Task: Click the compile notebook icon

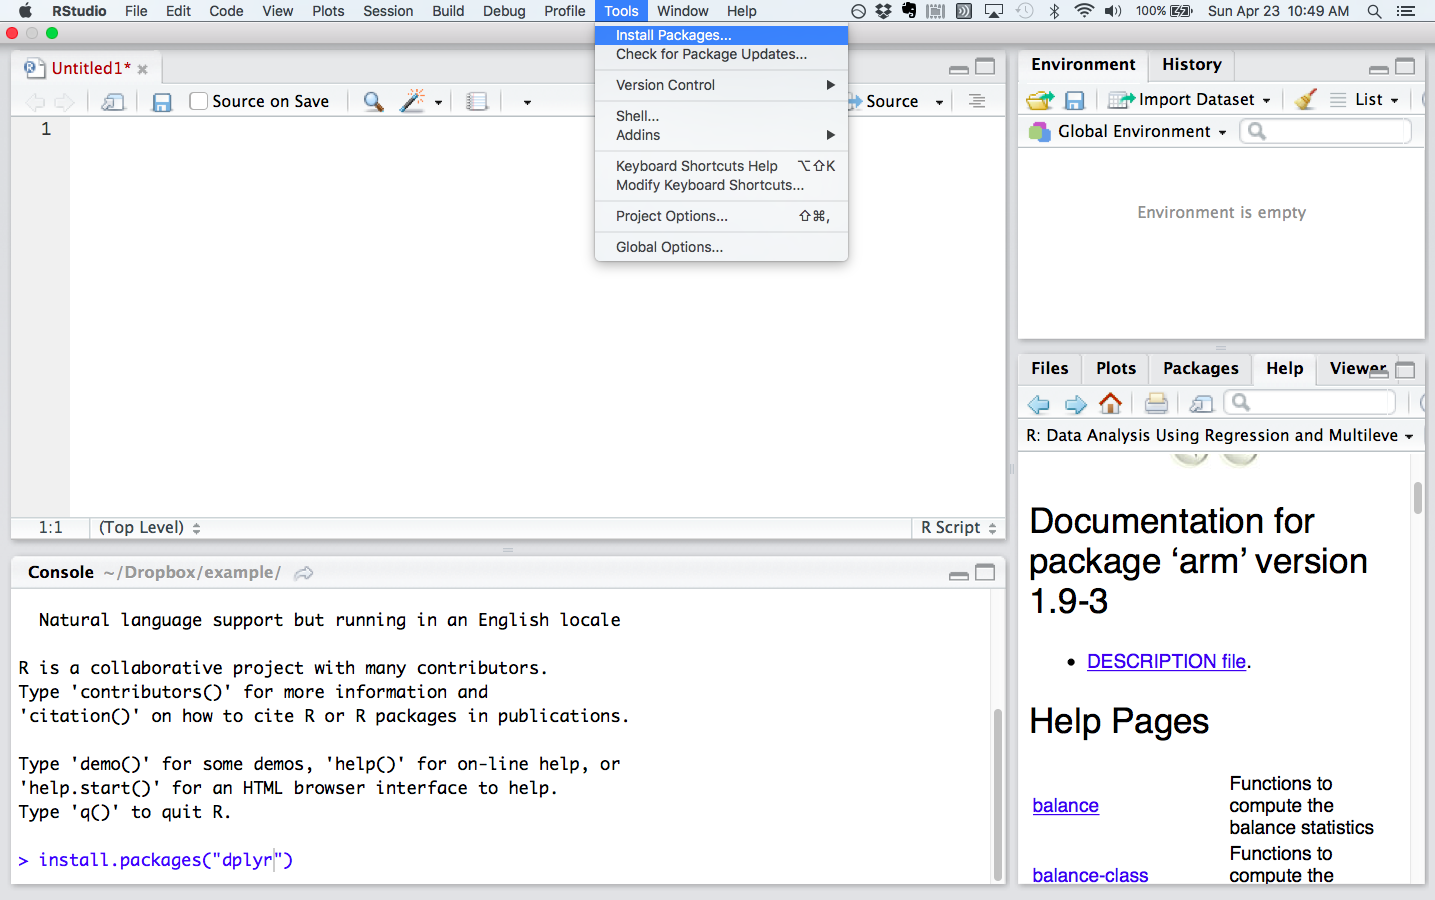Action: pos(477,102)
